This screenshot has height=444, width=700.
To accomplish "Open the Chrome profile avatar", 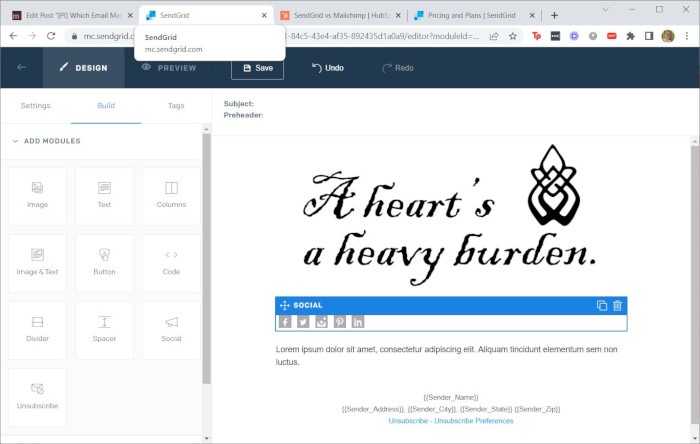I will coord(668,36).
